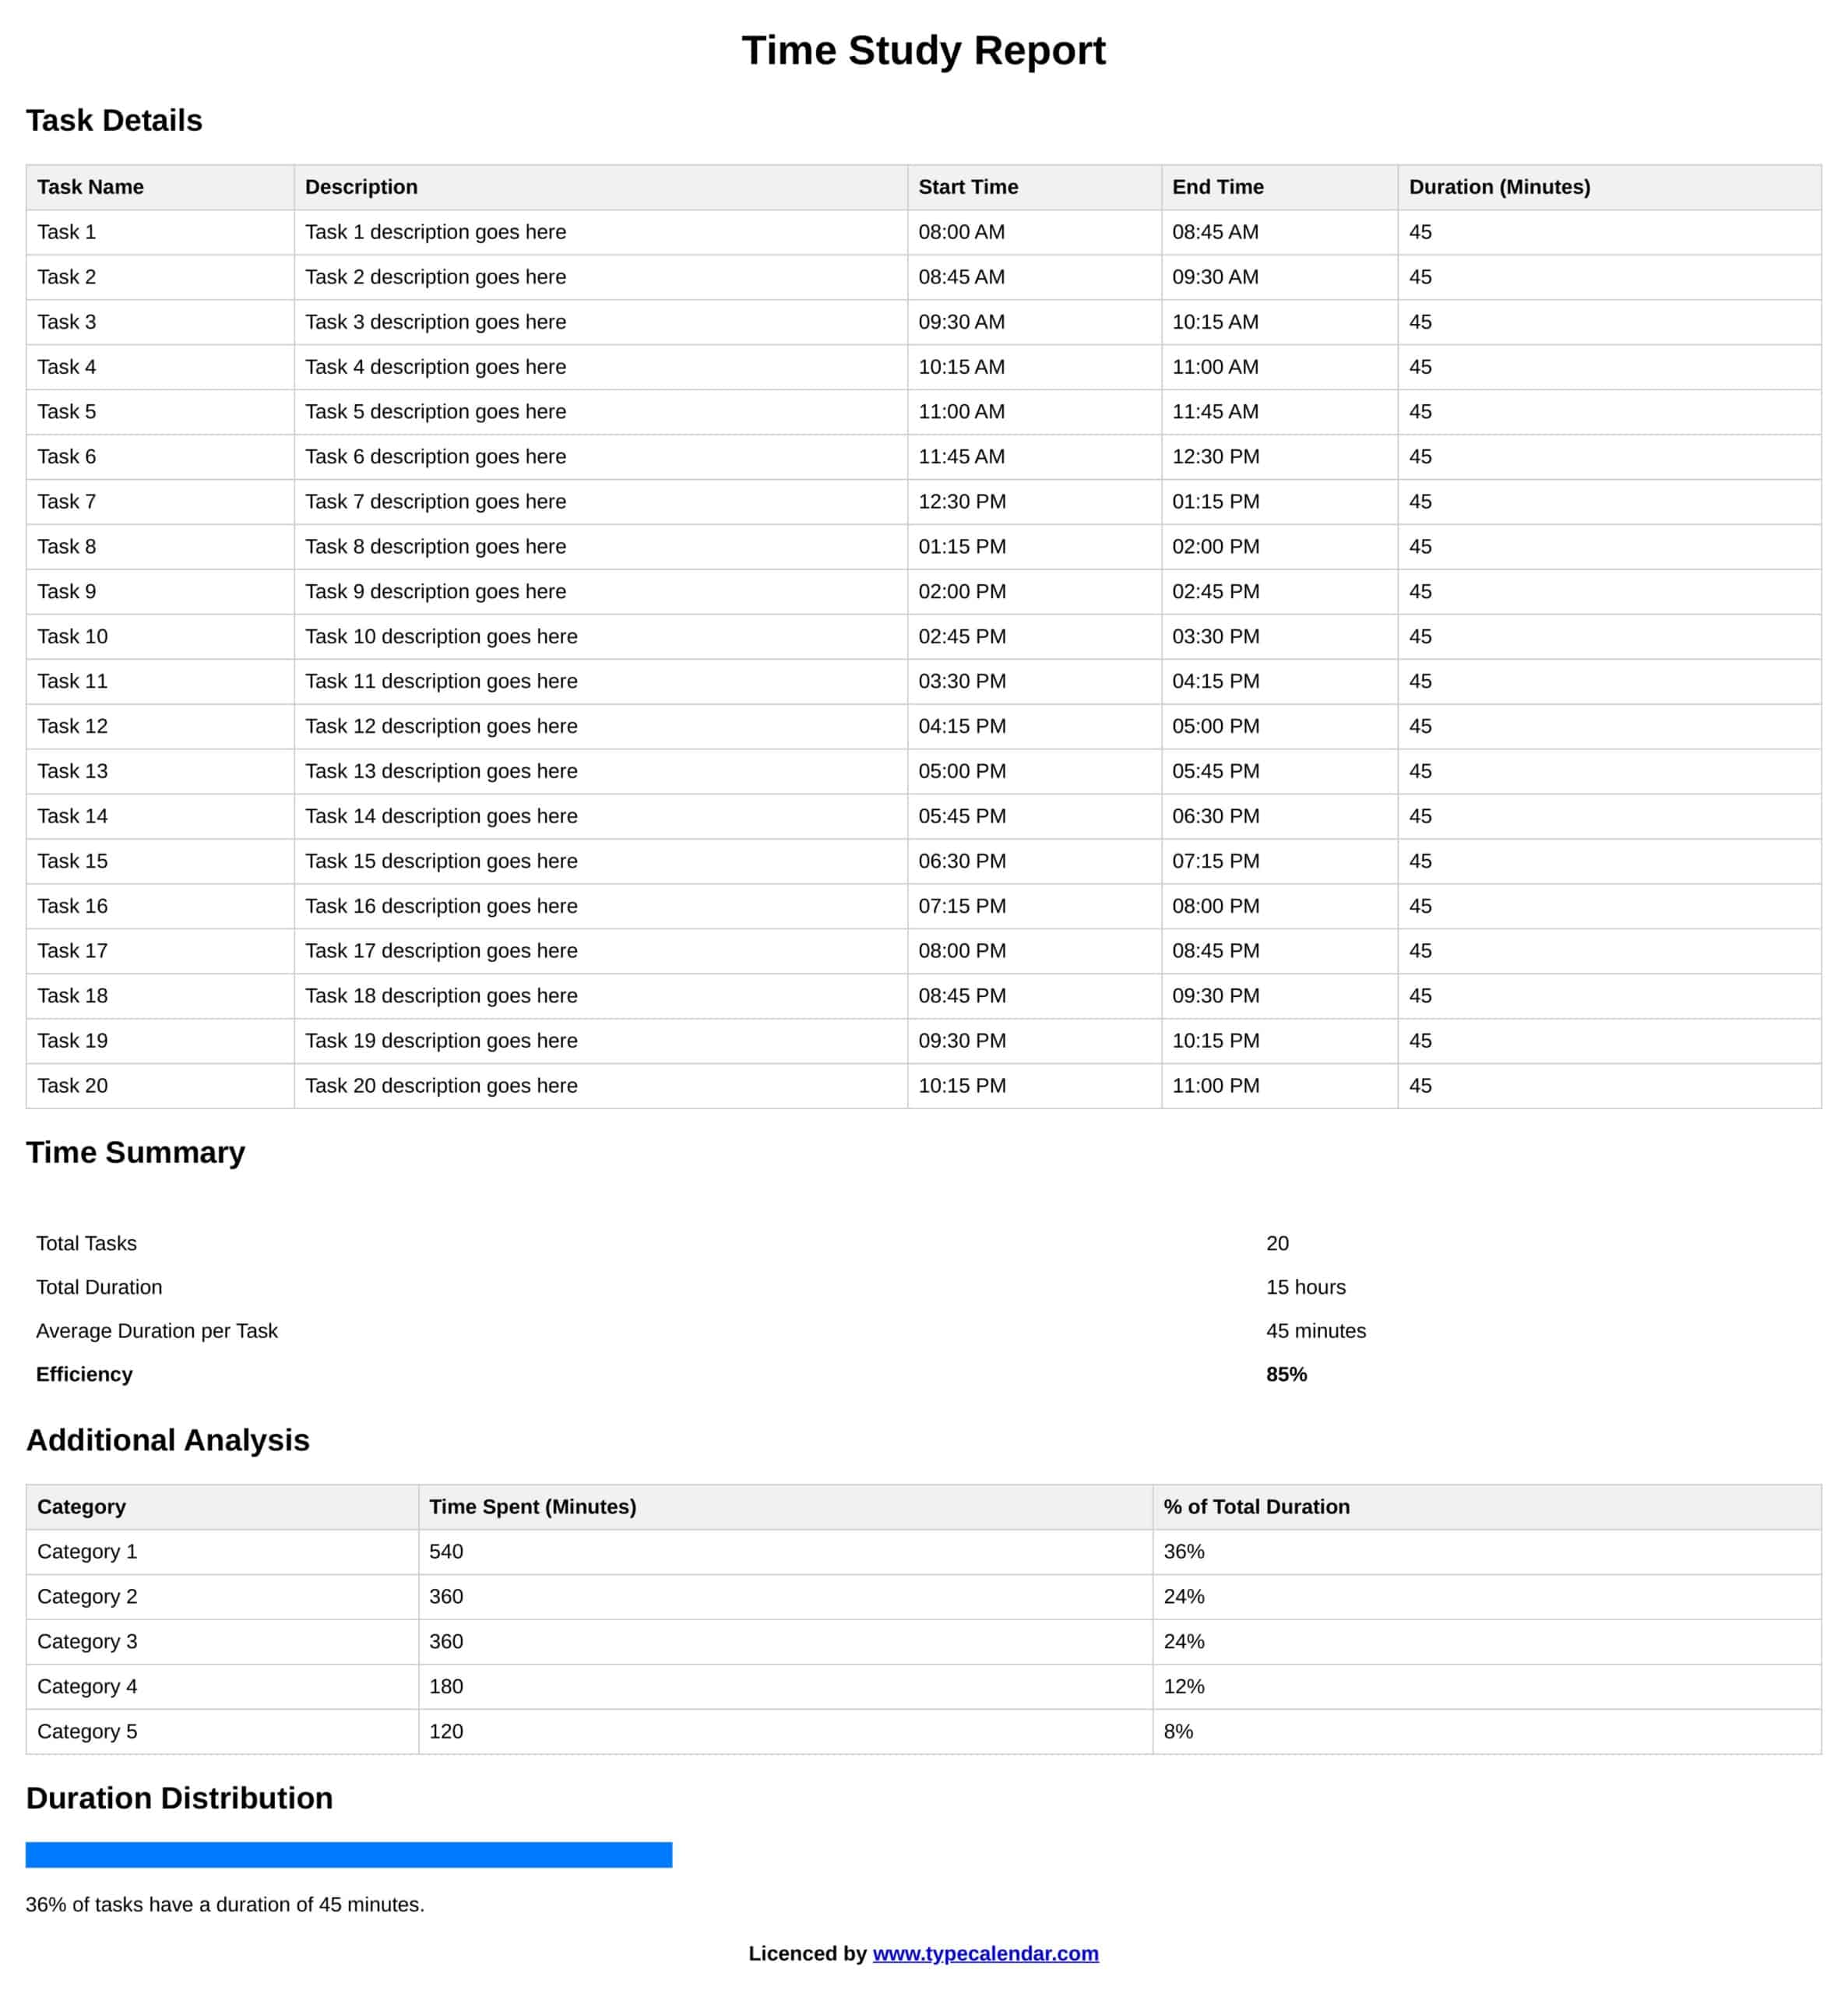This screenshot has width=1848, height=1994.
Task: Select the Total Duration 15 hours value
Action: coord(1305,1287)
